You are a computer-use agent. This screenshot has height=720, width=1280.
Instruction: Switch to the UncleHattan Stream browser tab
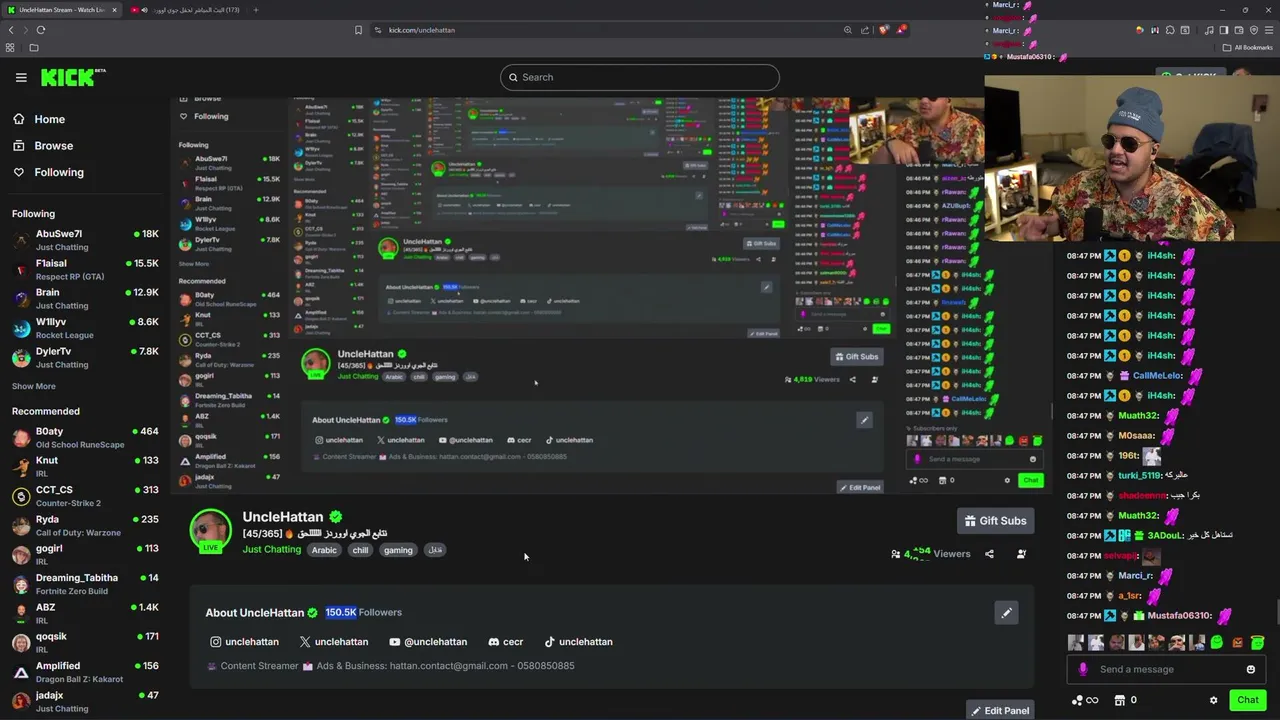pos(60,10)
